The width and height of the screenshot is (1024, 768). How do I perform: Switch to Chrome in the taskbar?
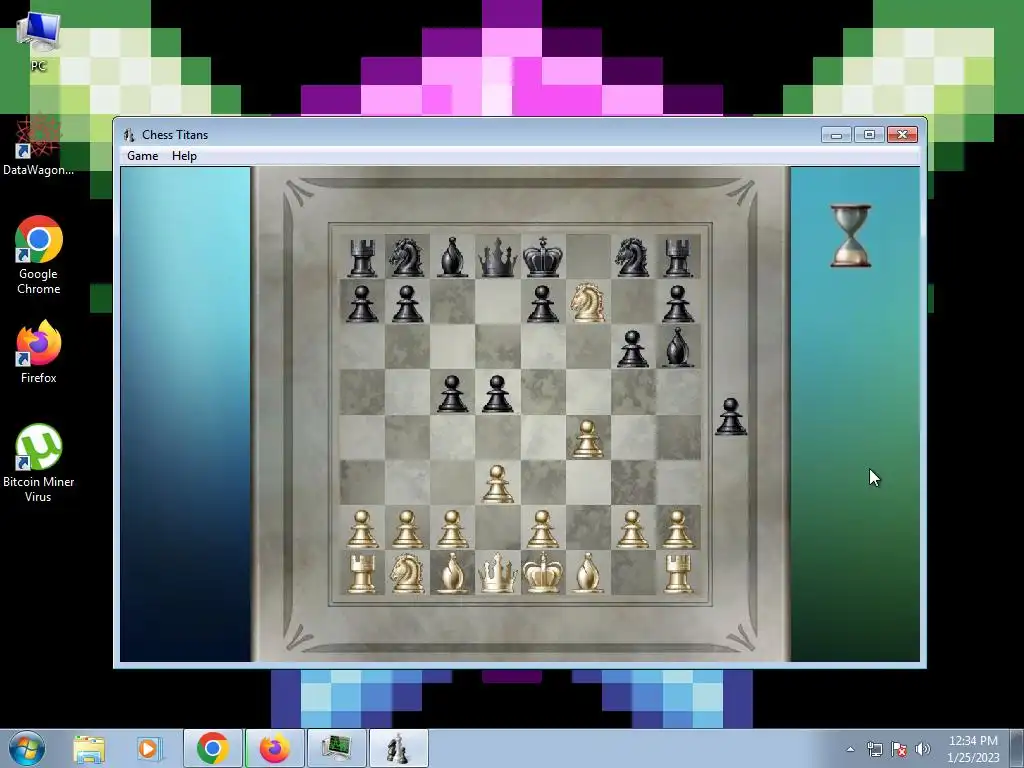pos(212,748)
